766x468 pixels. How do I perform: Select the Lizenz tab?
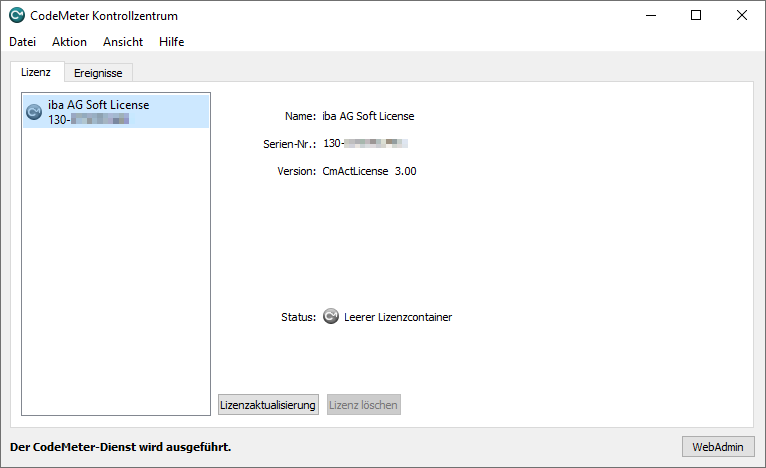36,72
